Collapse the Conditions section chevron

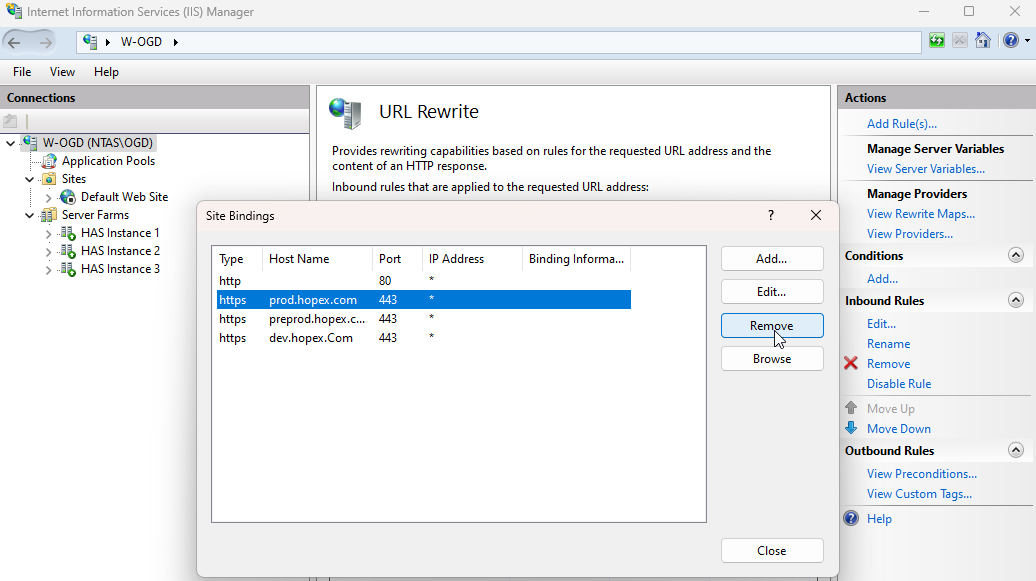coord(1016,256)
